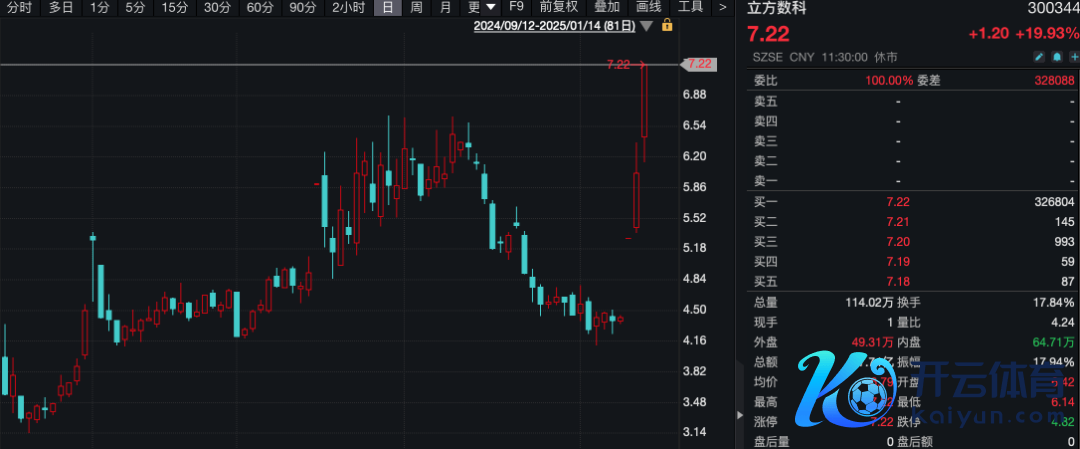The height and width of the screenshot is (449, 1080).
Task: Click the 卖五 row label
Action: click(765, 101)
